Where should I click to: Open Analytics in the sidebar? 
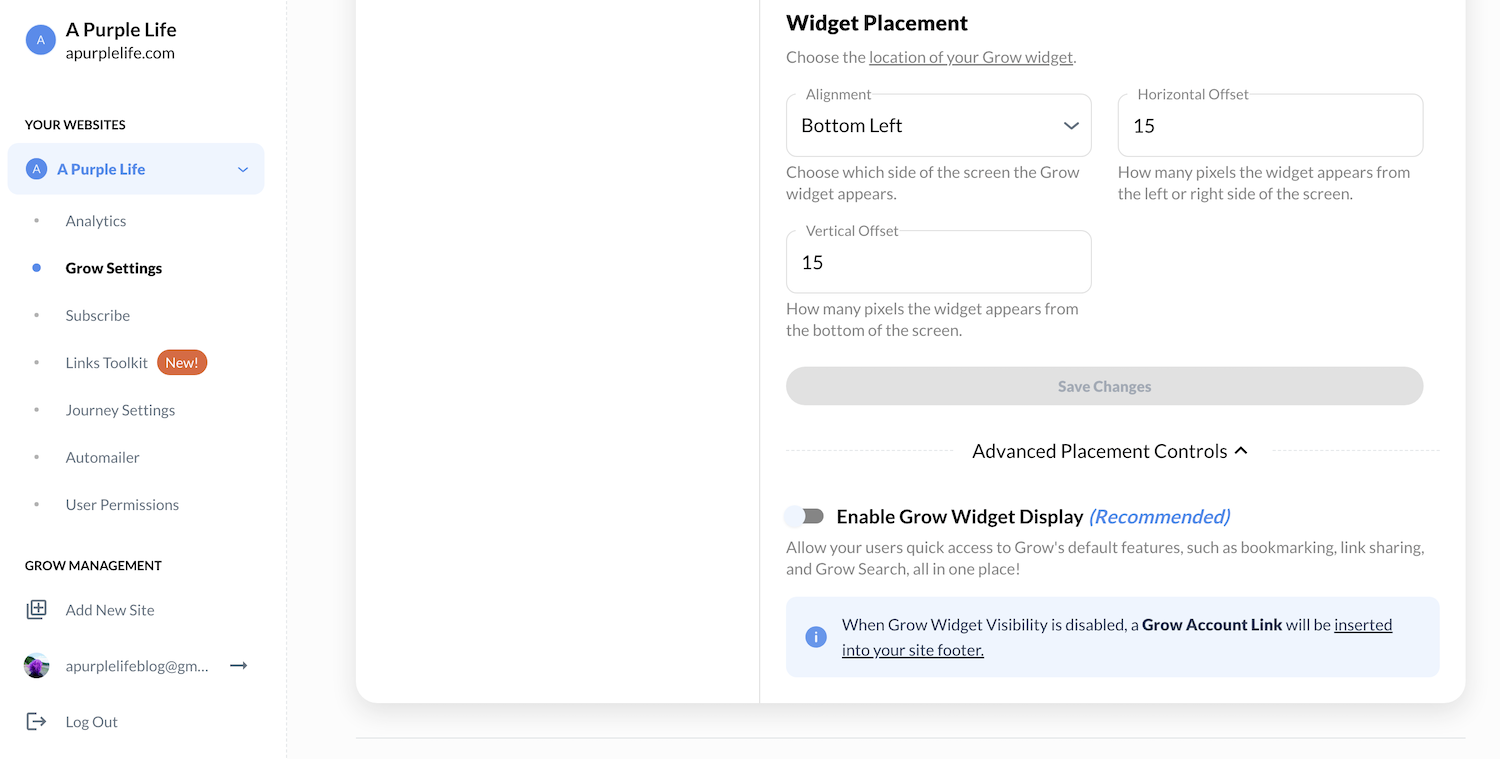coord(96,221)
